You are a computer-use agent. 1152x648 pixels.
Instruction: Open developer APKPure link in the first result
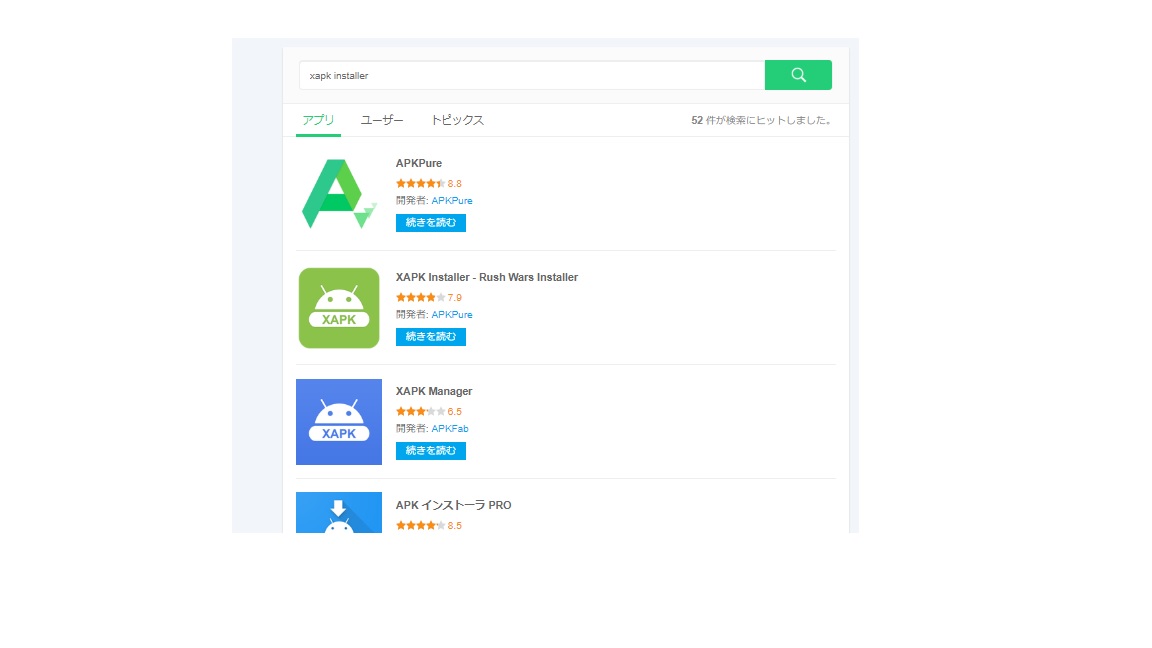[452, 201]
